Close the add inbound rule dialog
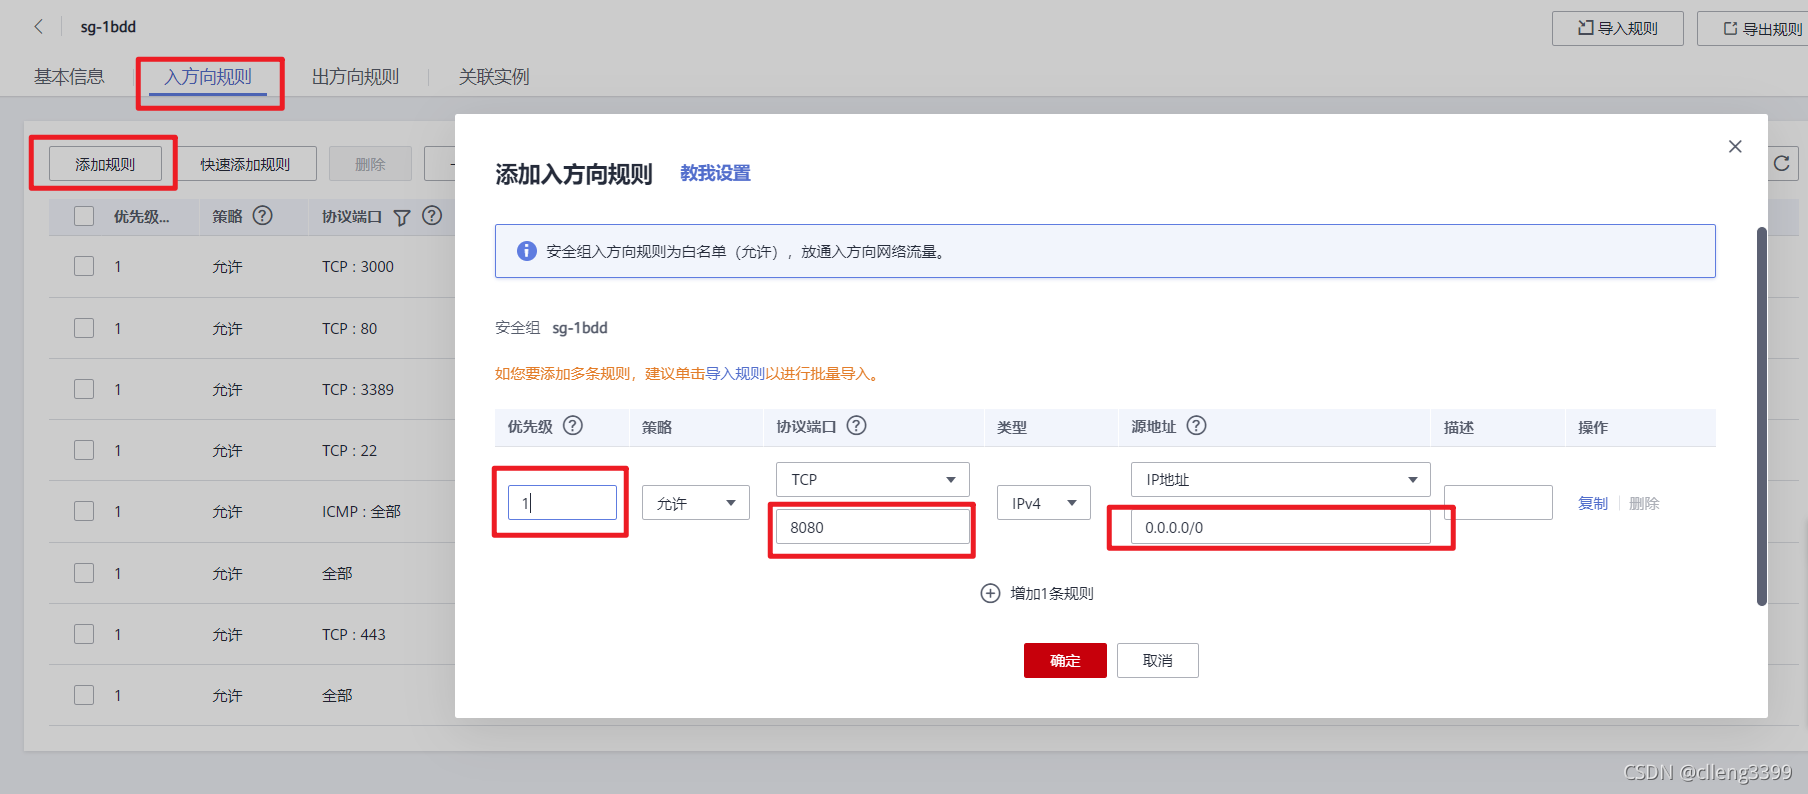Image resolution: width=1808 pixels, height=794 pixels. [1735, 146]
